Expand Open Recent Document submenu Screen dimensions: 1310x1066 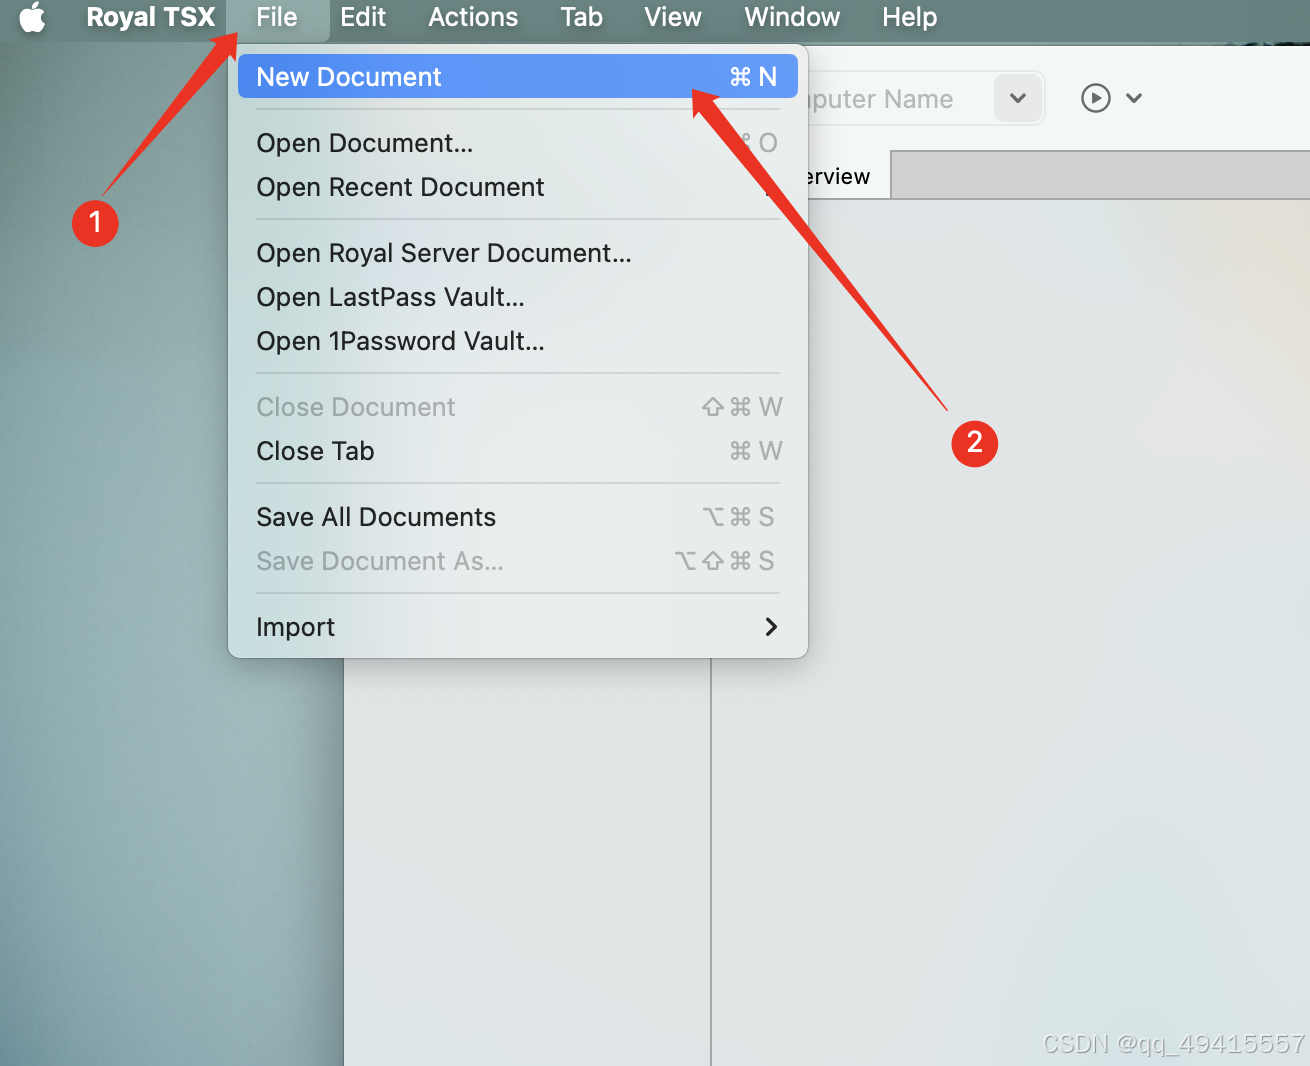(x=518, y=187)
